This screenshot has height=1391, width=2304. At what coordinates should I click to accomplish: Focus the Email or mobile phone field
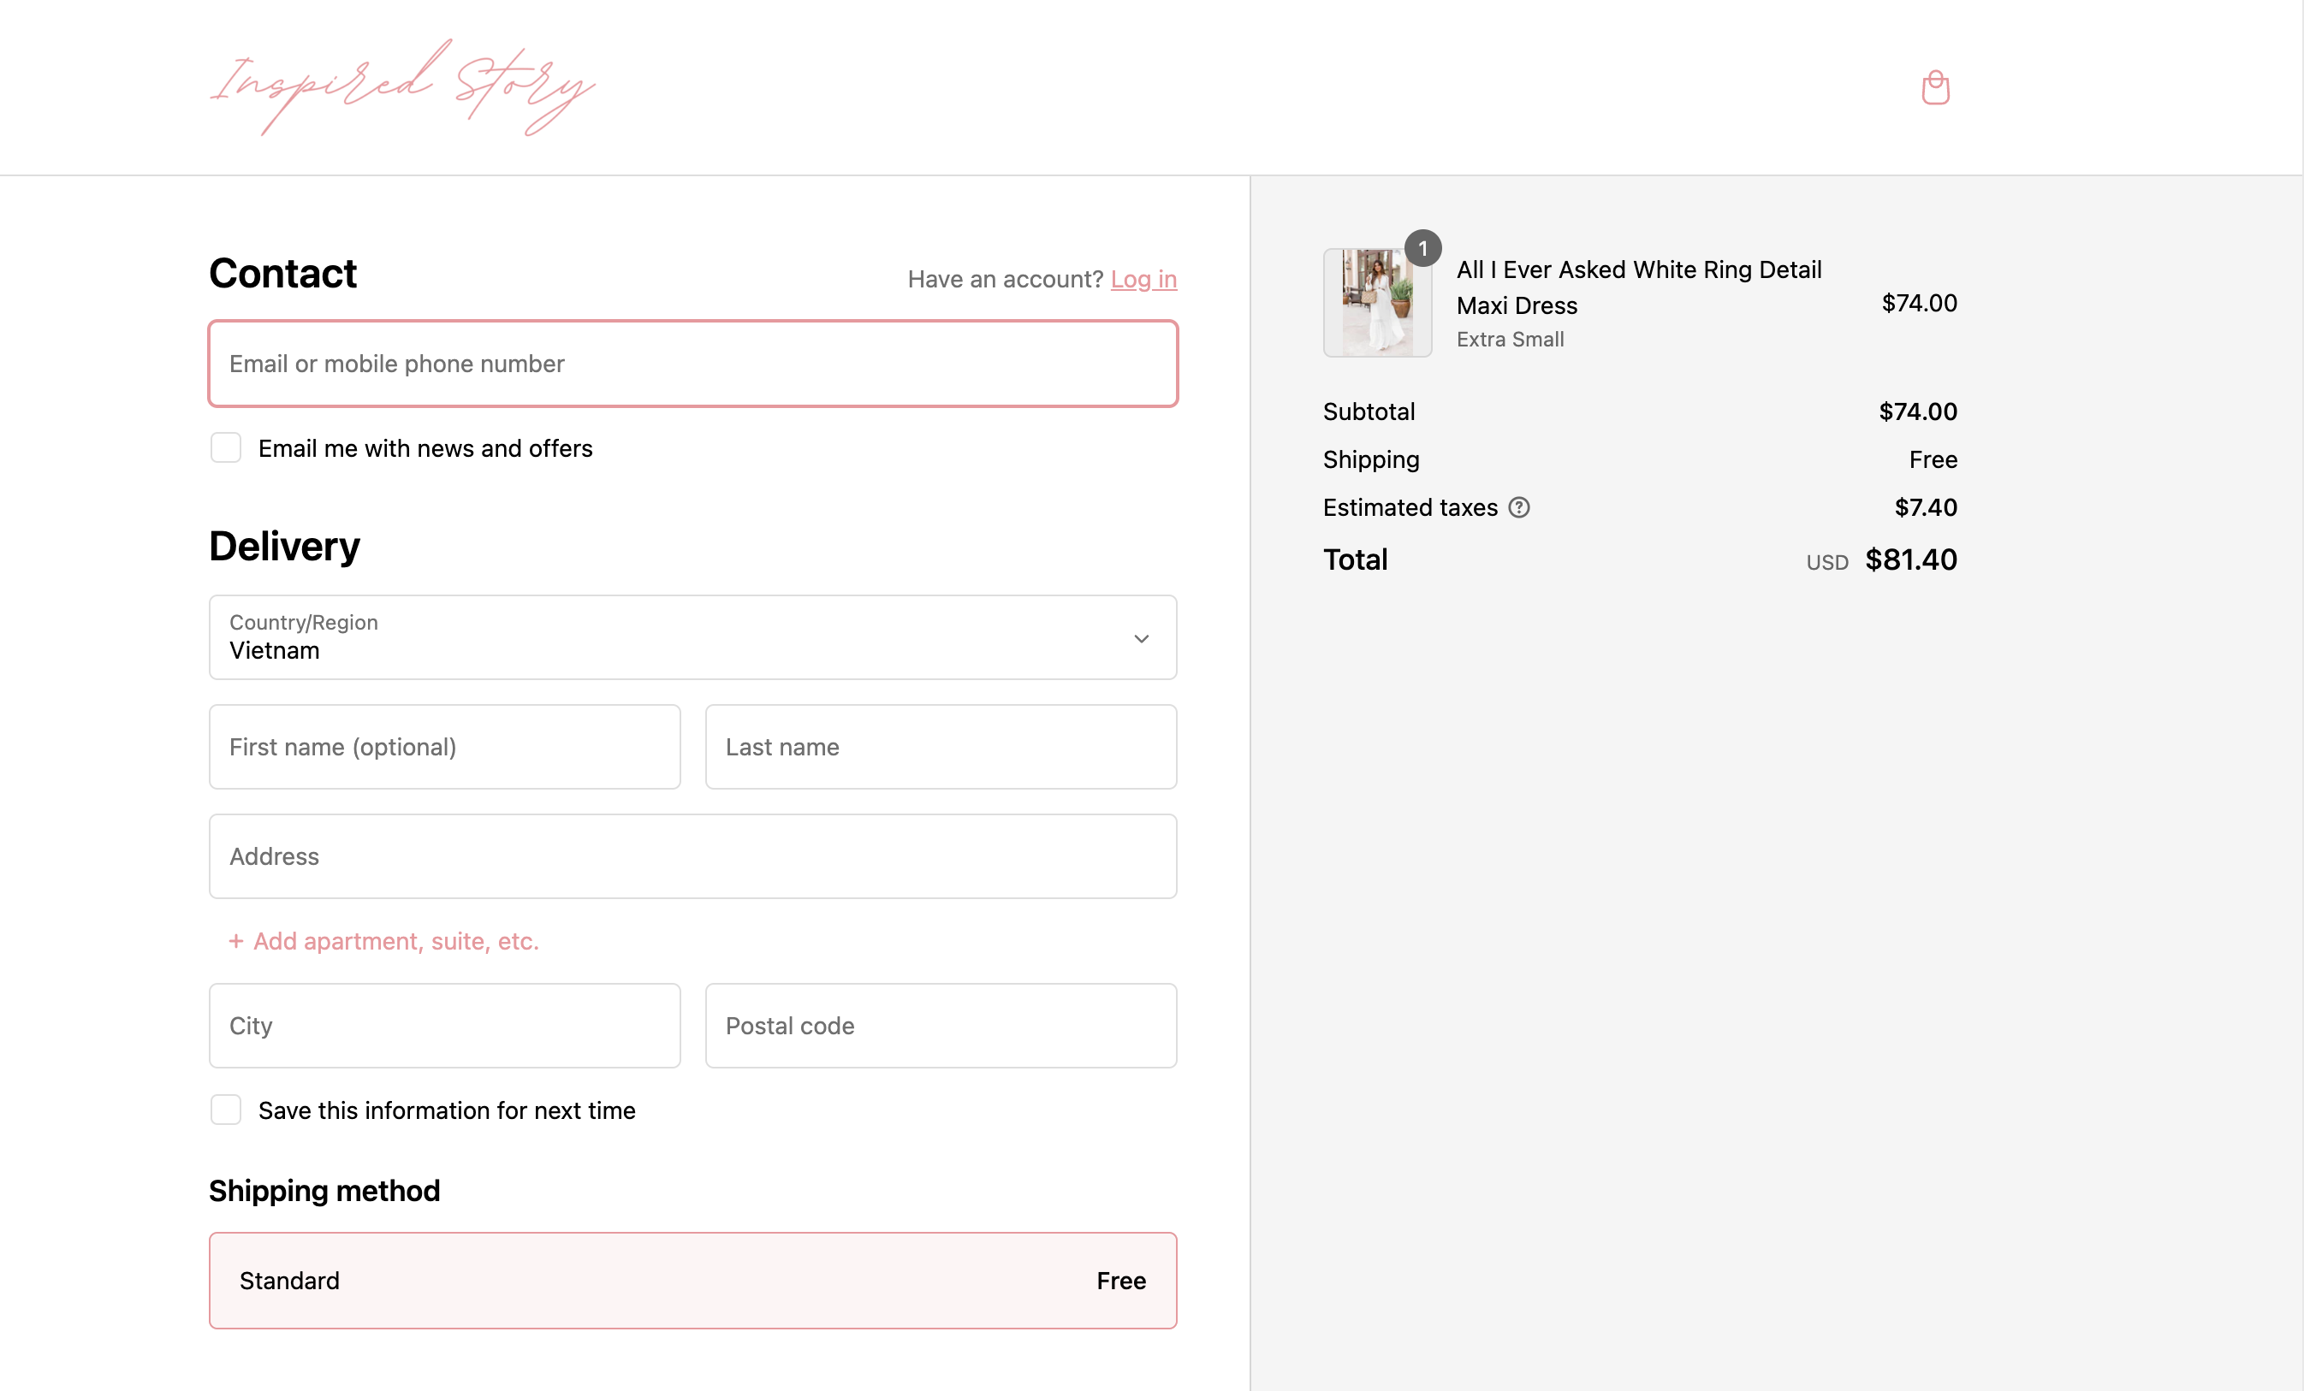[x=692, y=364]
